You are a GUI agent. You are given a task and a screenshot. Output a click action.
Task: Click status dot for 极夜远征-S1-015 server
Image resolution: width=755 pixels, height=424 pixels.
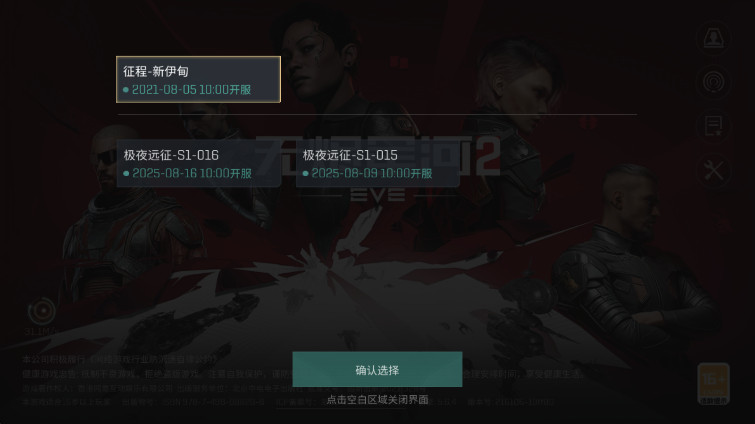[x=305, y=173]
